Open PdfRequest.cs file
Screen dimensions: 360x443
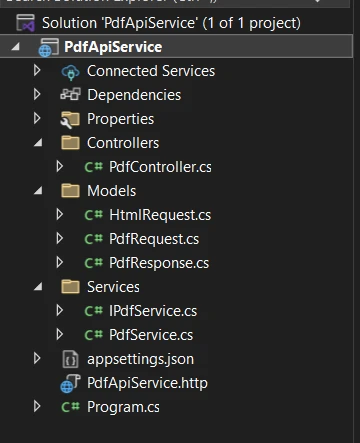154,239
